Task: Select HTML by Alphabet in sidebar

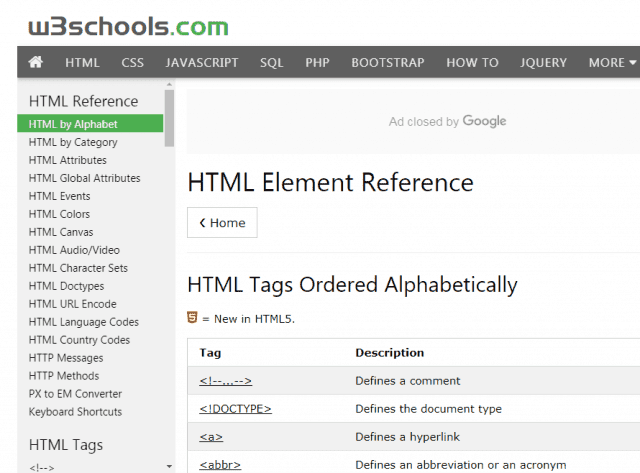Action: coord(90,124)
